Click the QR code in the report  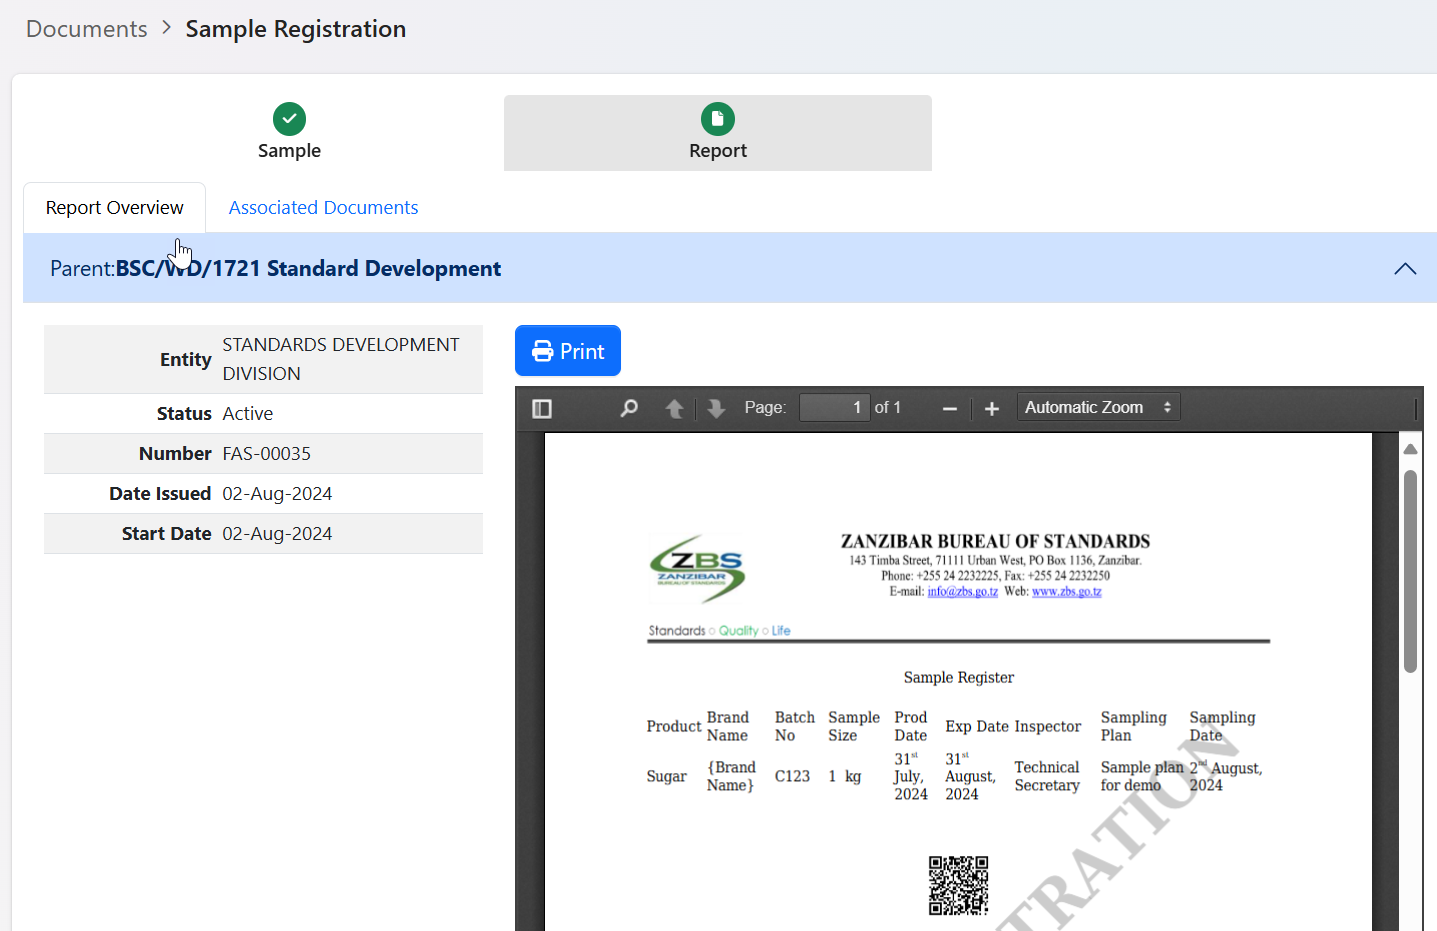958,885
